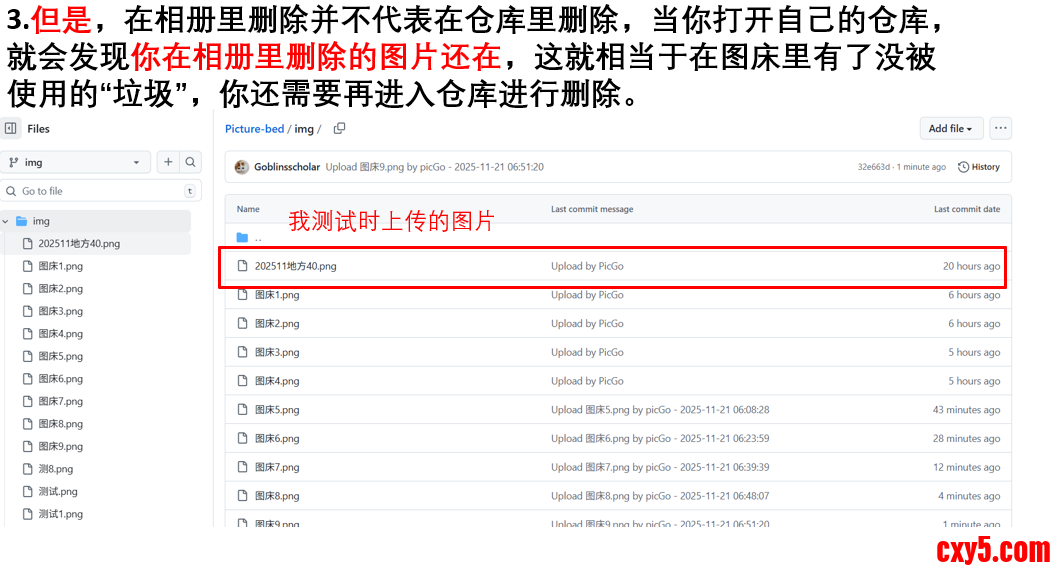Screen dimensions: 1055x570
Task: Select 图床2.png in file tree
Action: point(61,289)
